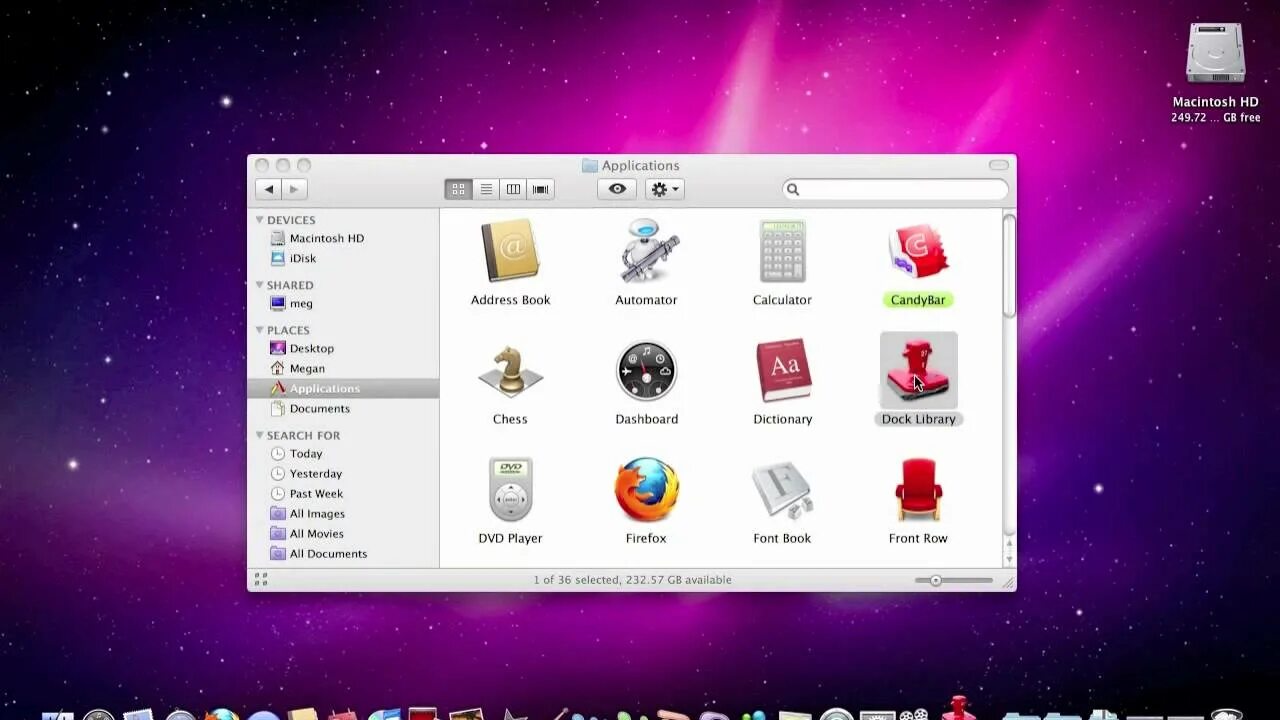The height and width of the screenshot is (720, 1280).
Task: Select the Dictionary book icon
Action: (x=783, y=370)
